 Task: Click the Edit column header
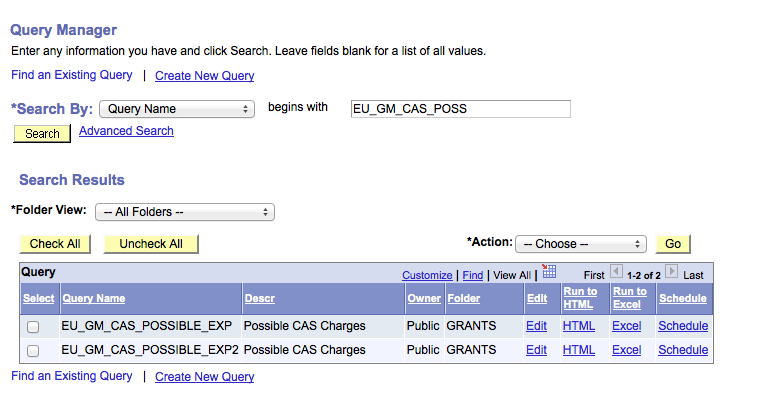click(x=537, y=299)
